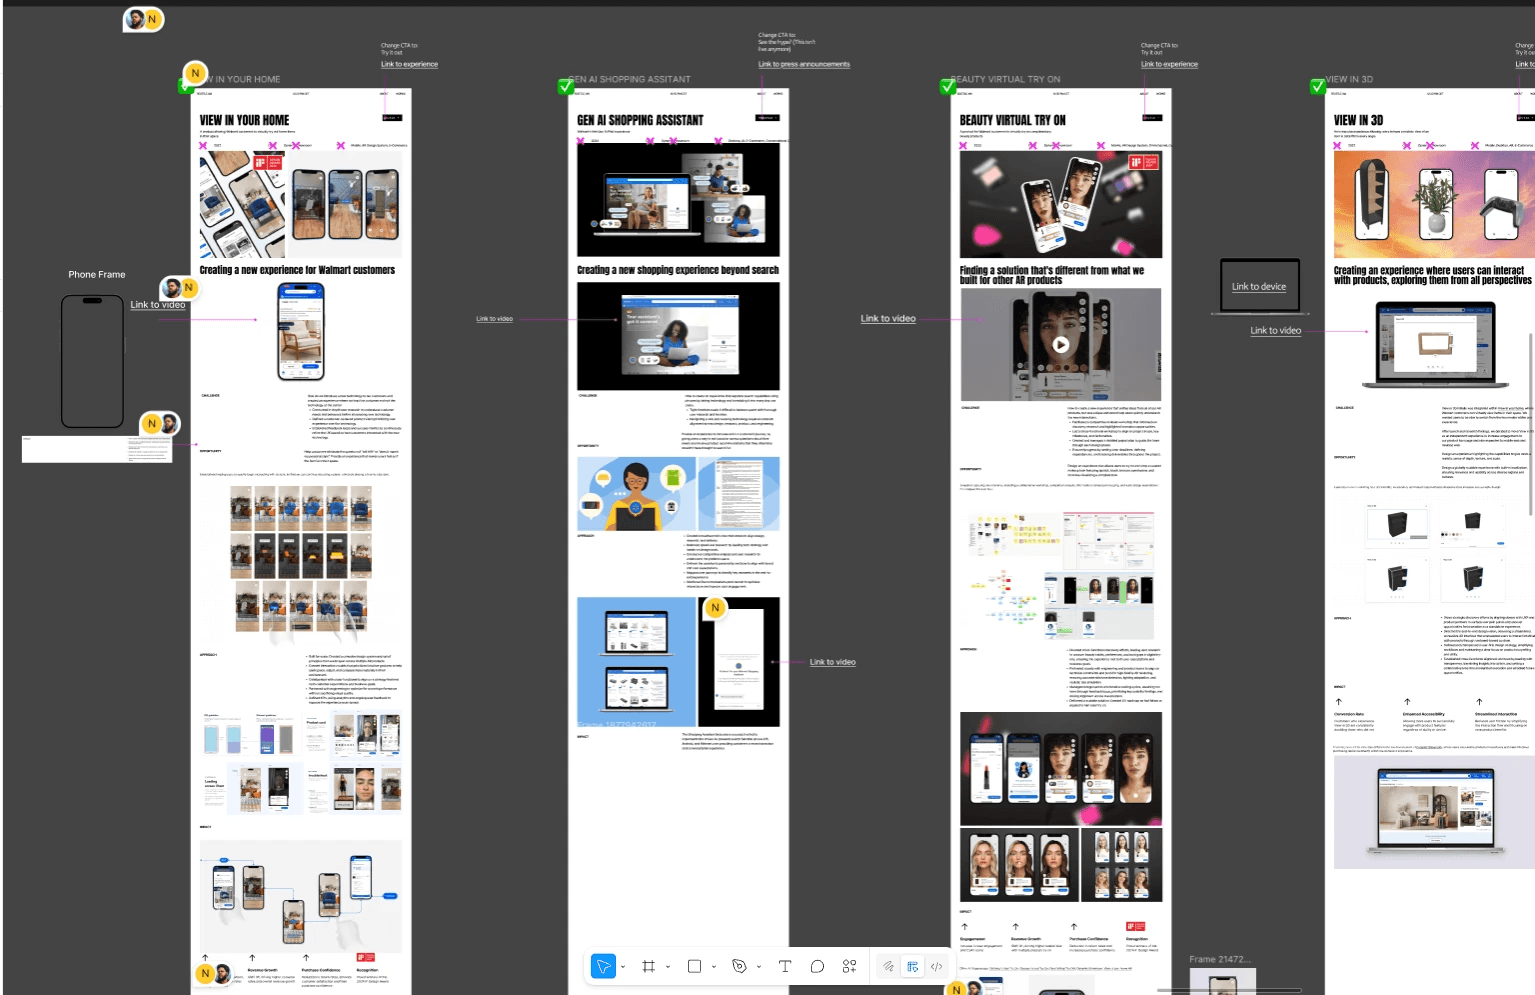Expand the Move tool options arrow
1535x995 pixels.
pyautogui.click(x=623, y=967)
